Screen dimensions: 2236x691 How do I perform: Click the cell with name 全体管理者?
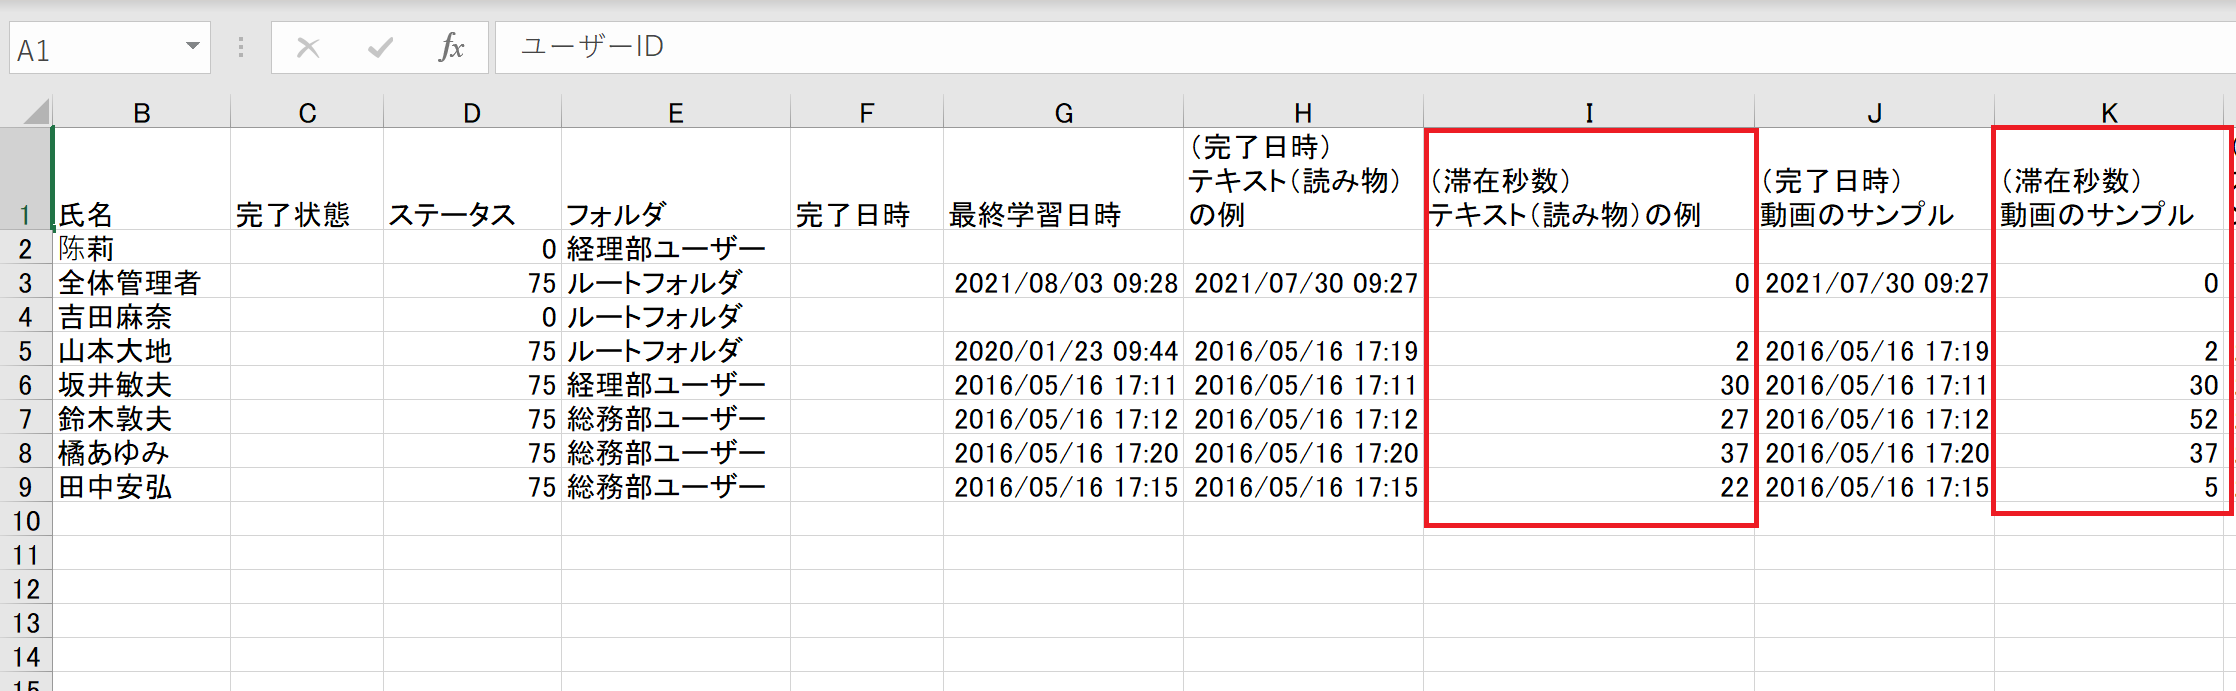click(142, 282)
